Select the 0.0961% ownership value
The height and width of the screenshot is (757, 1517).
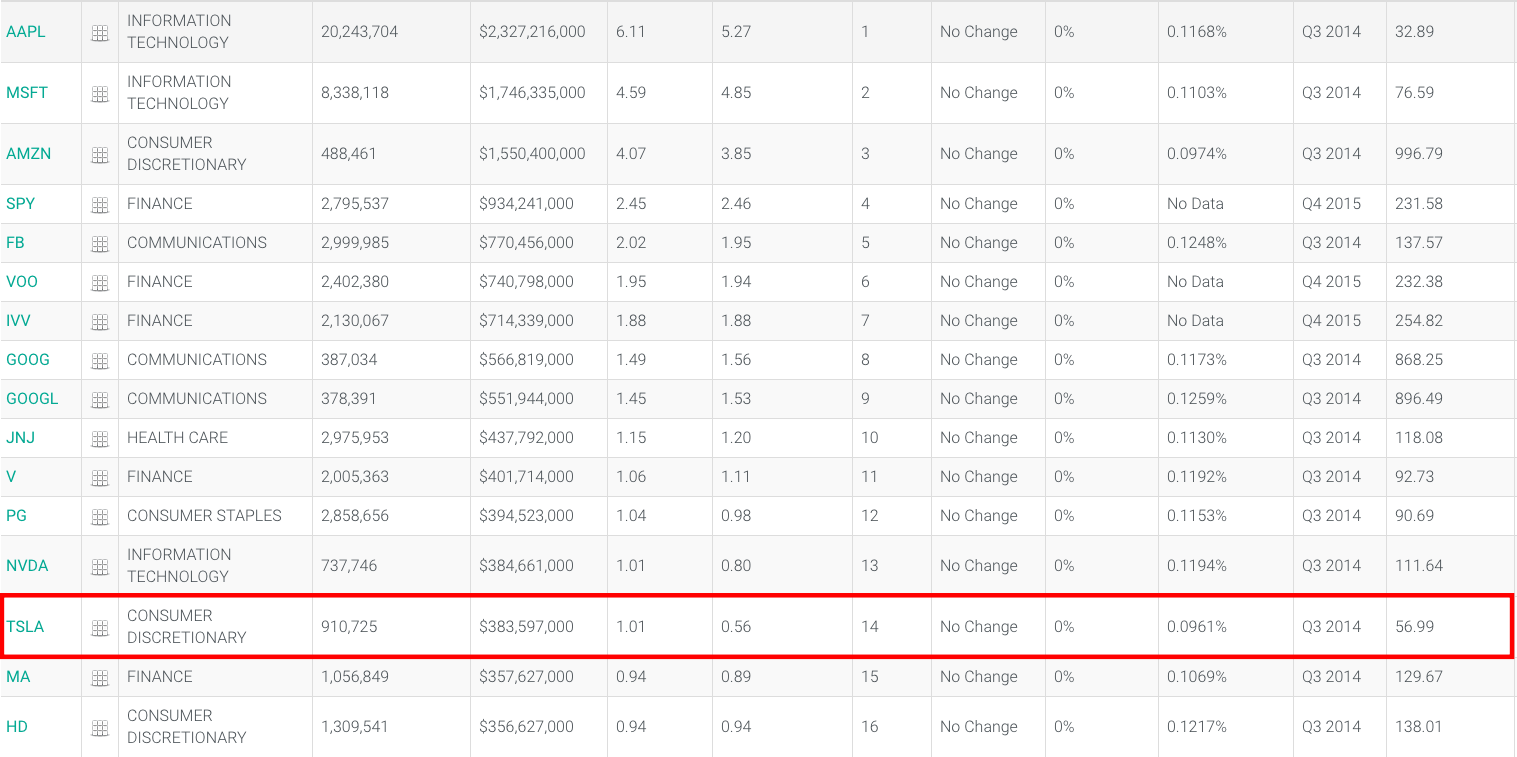tap(1196, 627)
